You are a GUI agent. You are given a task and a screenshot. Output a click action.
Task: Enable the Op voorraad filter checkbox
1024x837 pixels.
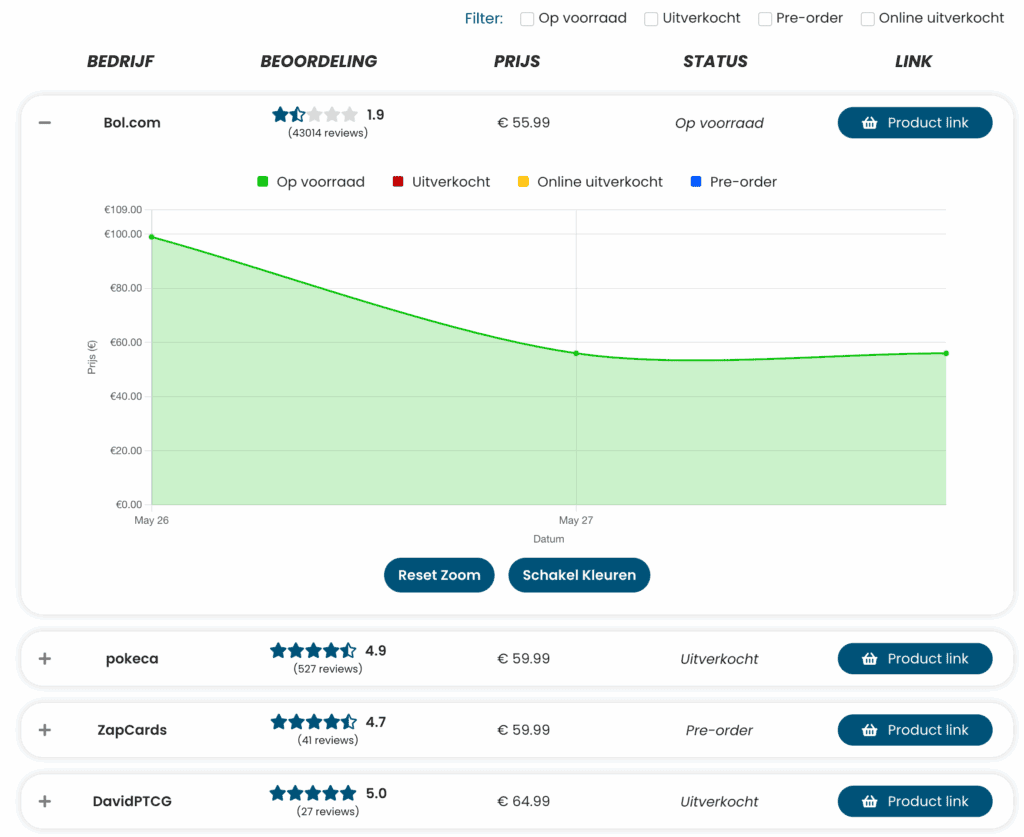(527, 19)
